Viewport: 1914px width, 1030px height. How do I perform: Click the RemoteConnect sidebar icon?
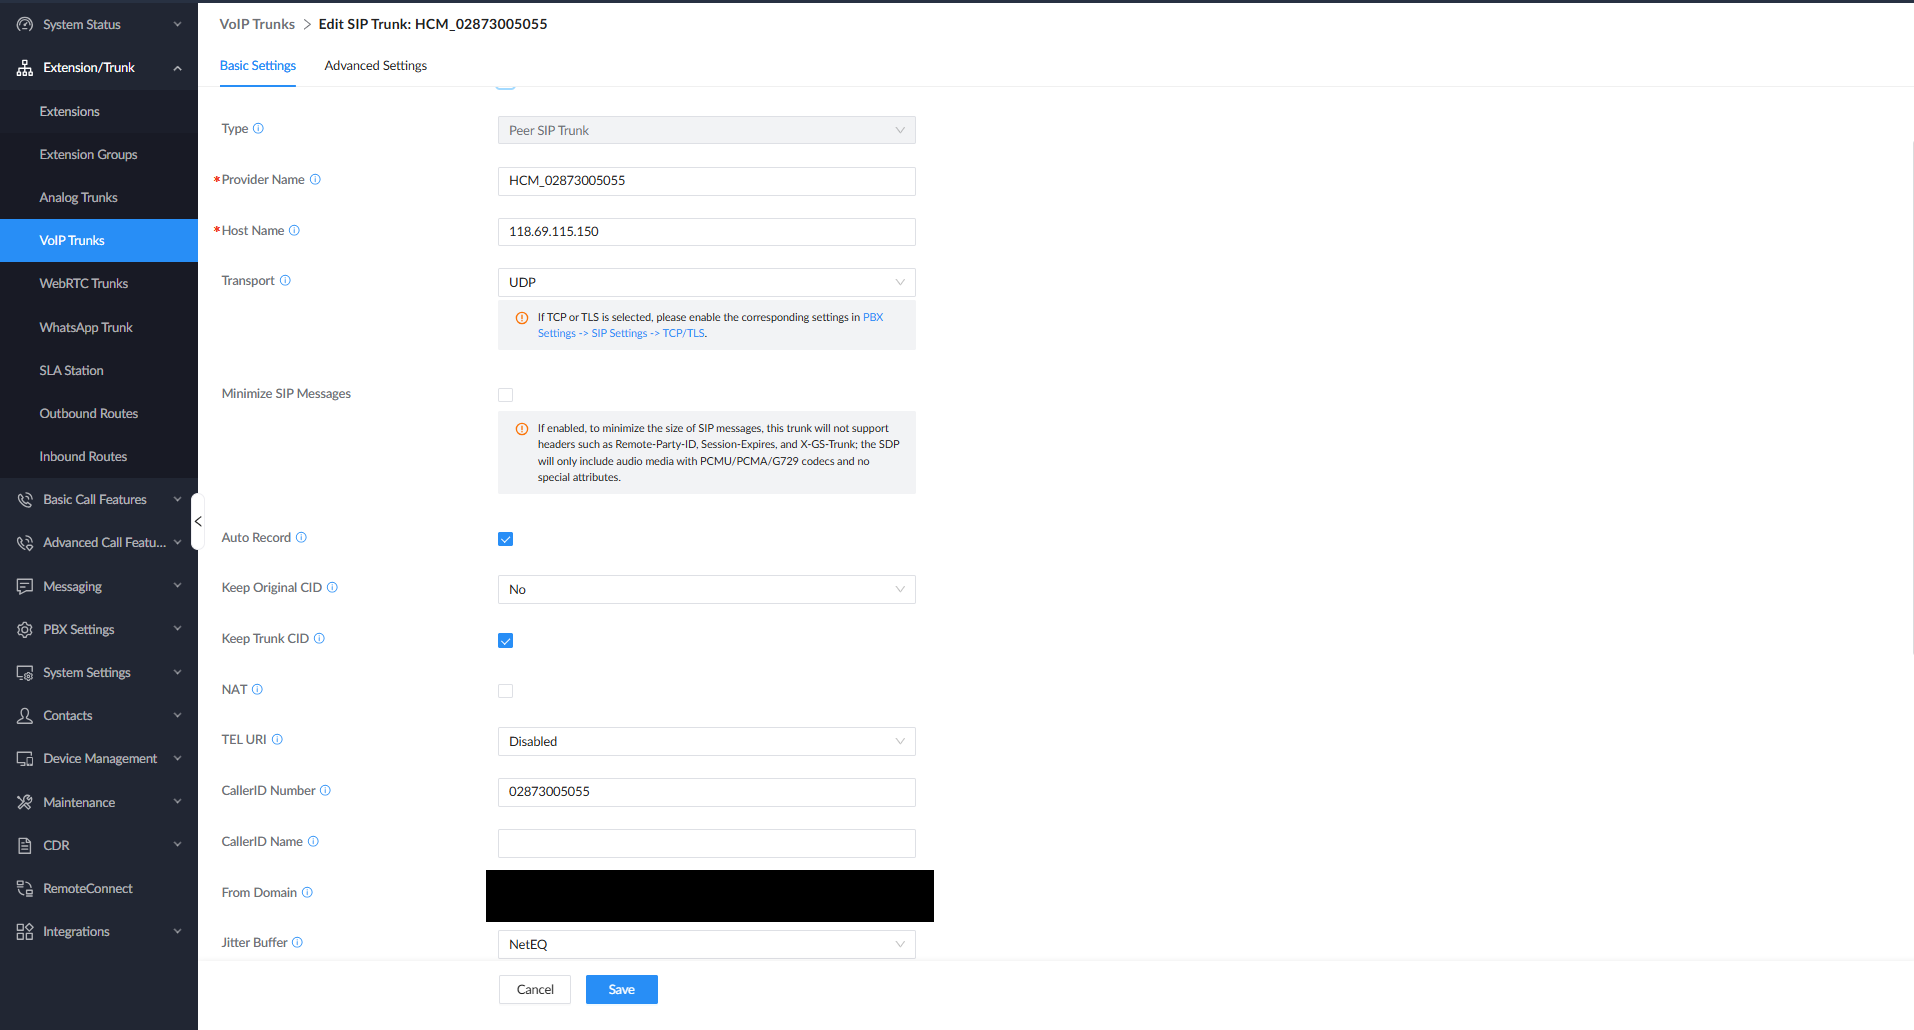[25, 888]
